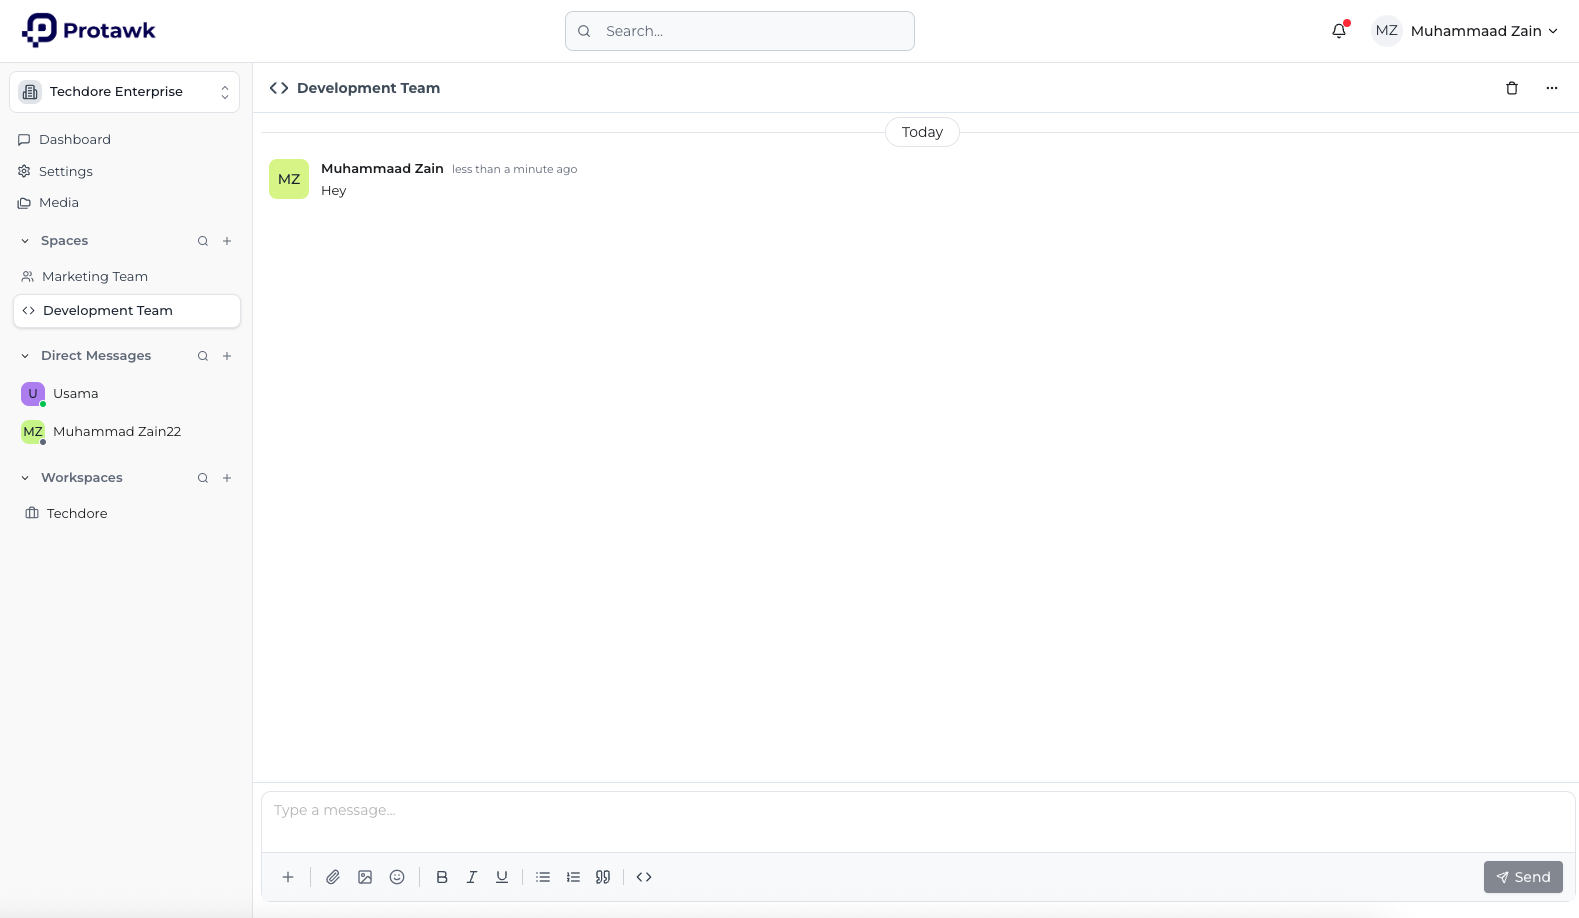Send the message

pos(1523,877)
